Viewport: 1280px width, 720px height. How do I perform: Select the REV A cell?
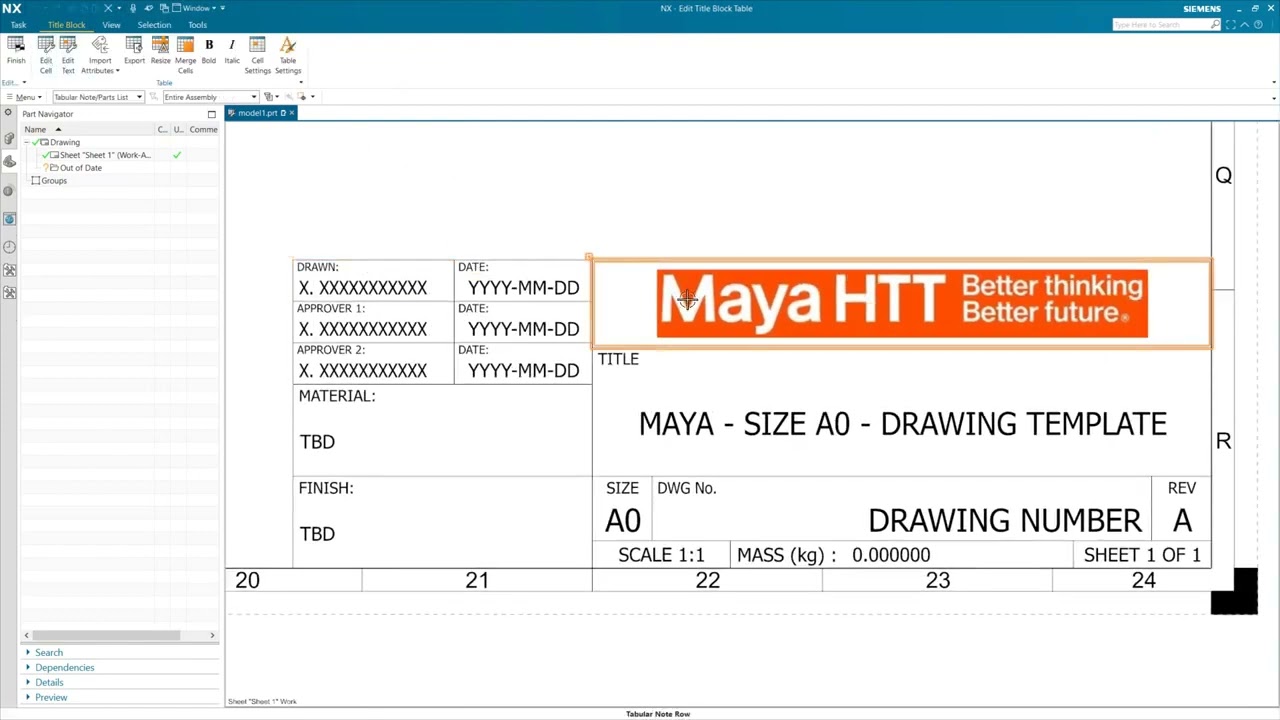pyautogui.click(x=1181, y=510)
